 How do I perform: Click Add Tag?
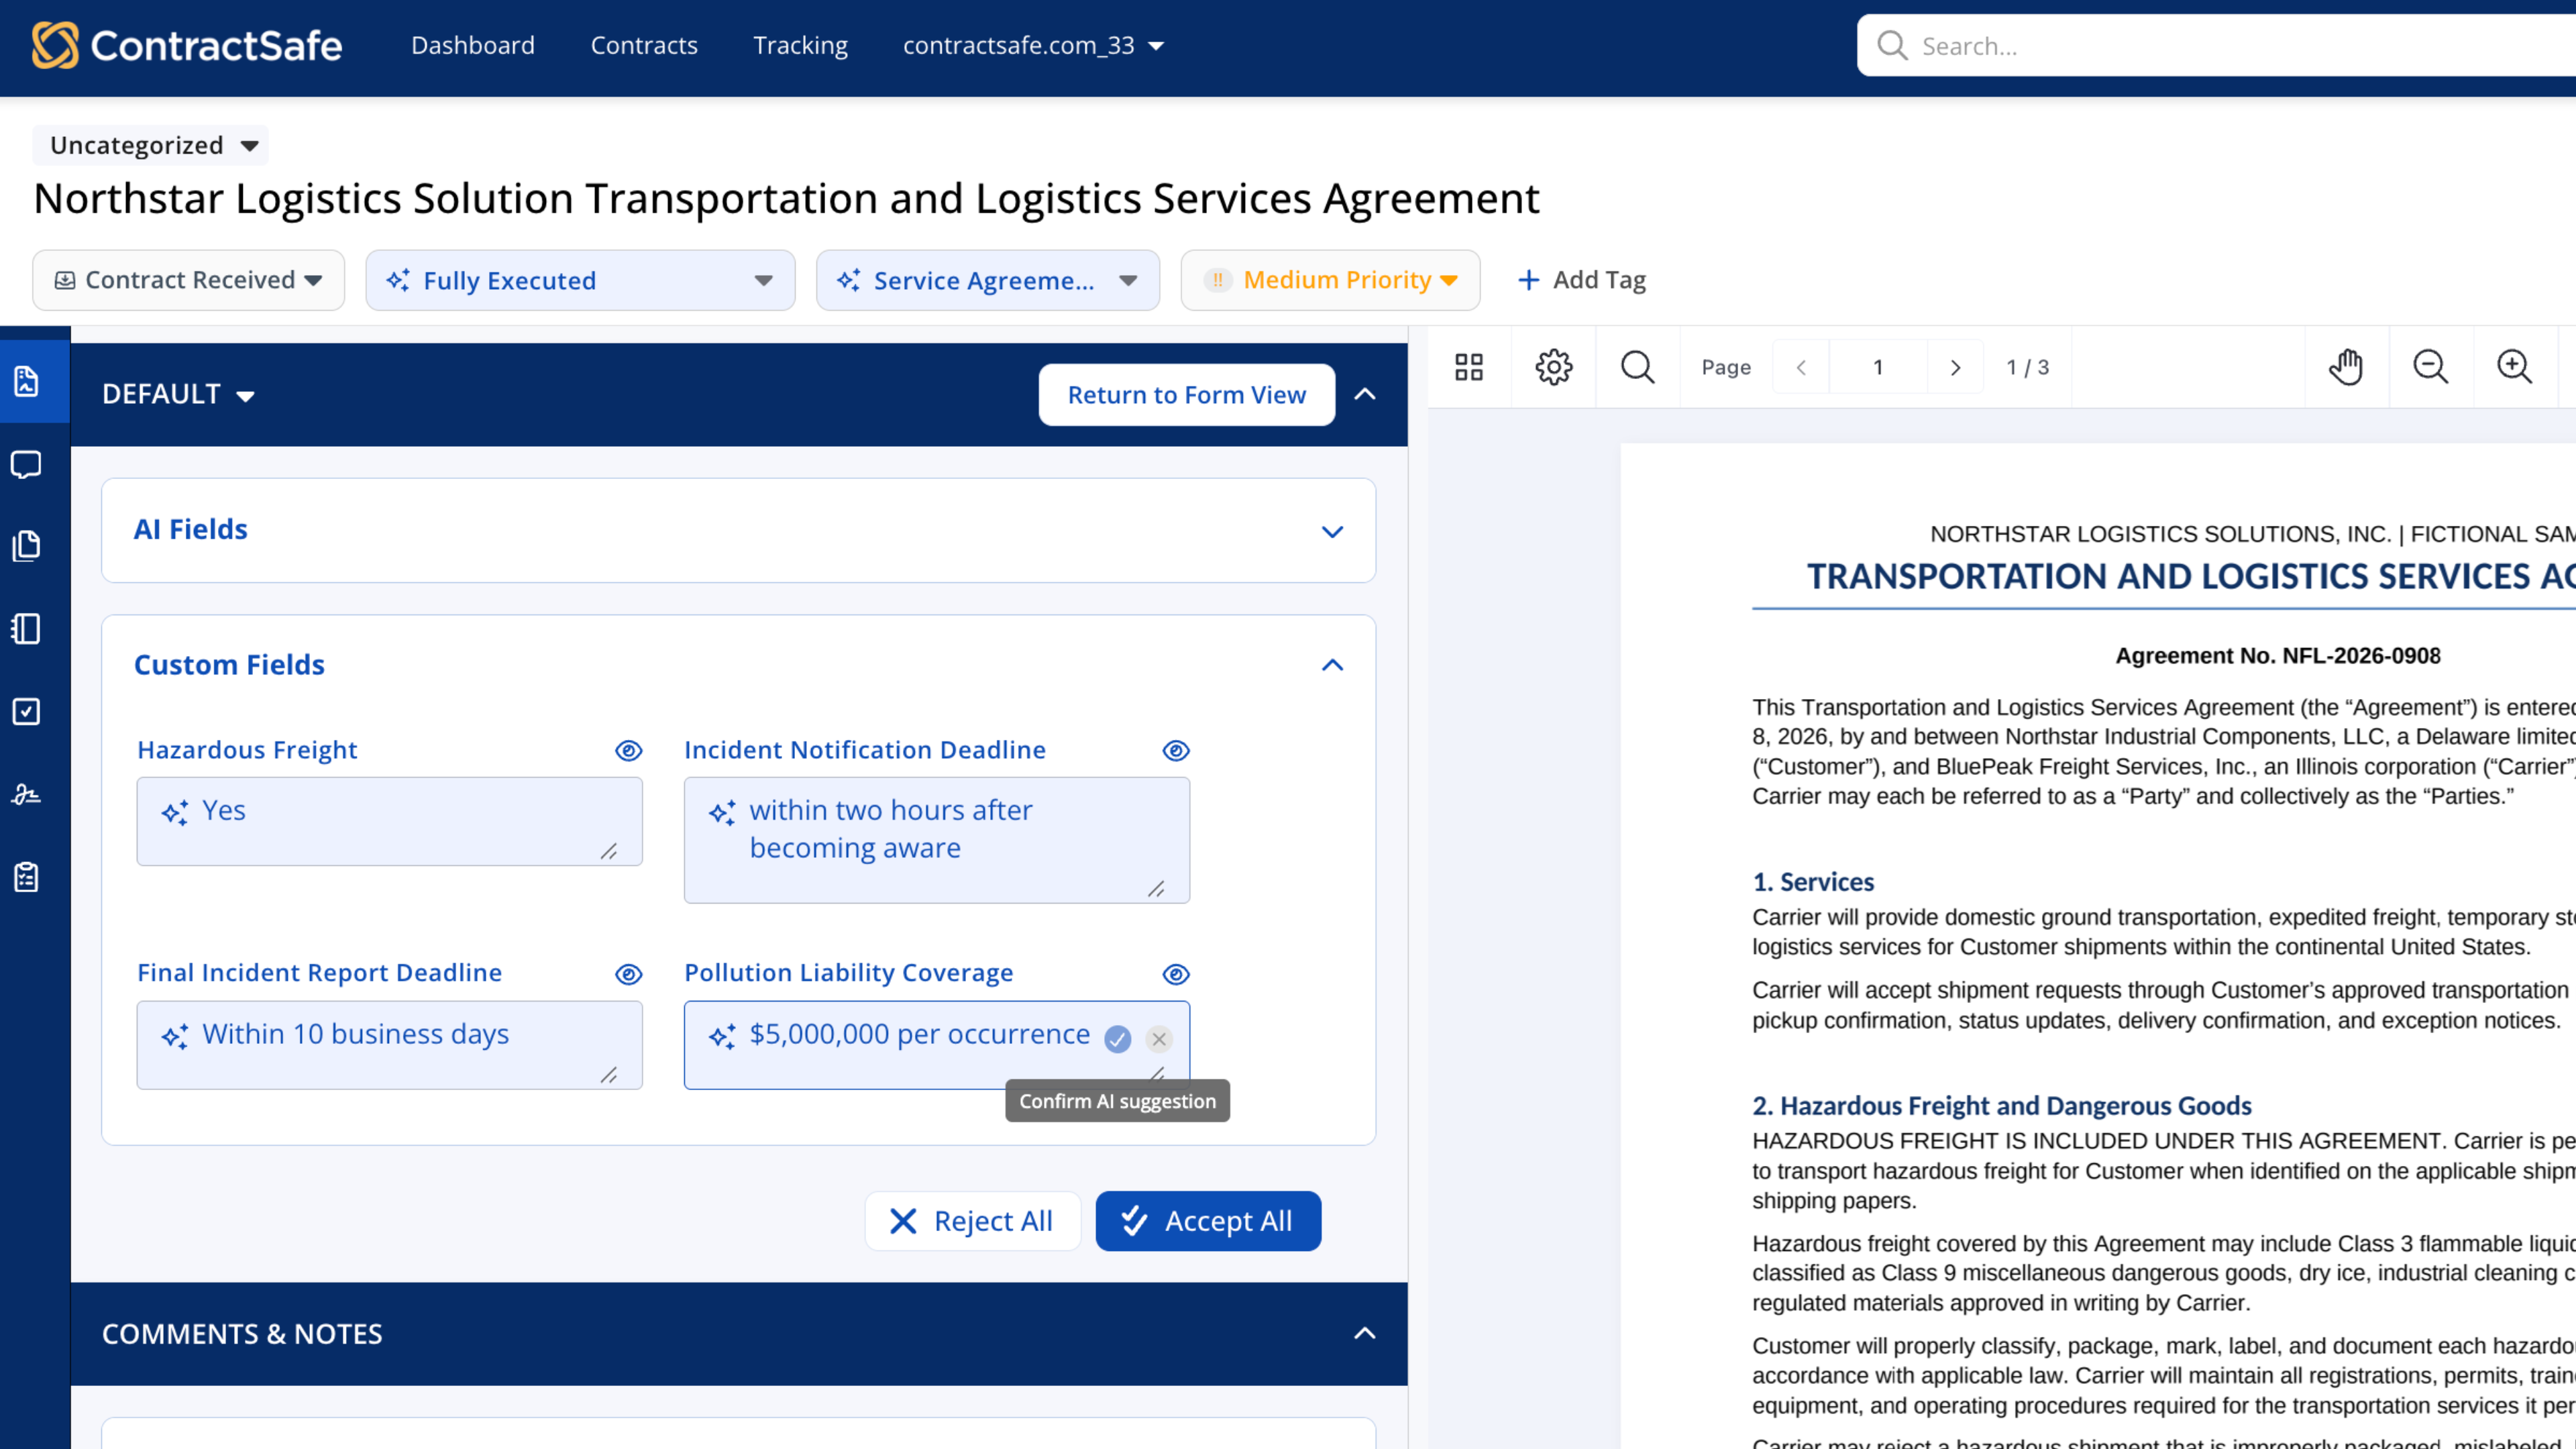[x=1581, y=280]
